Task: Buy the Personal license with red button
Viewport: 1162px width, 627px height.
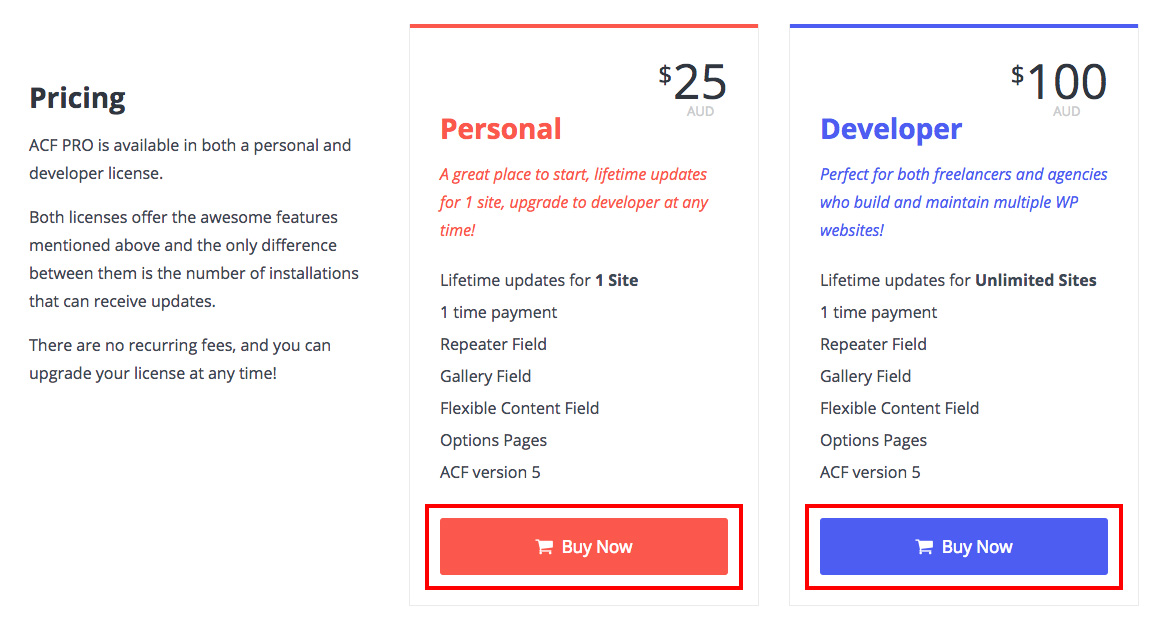Action: point(584,547)
